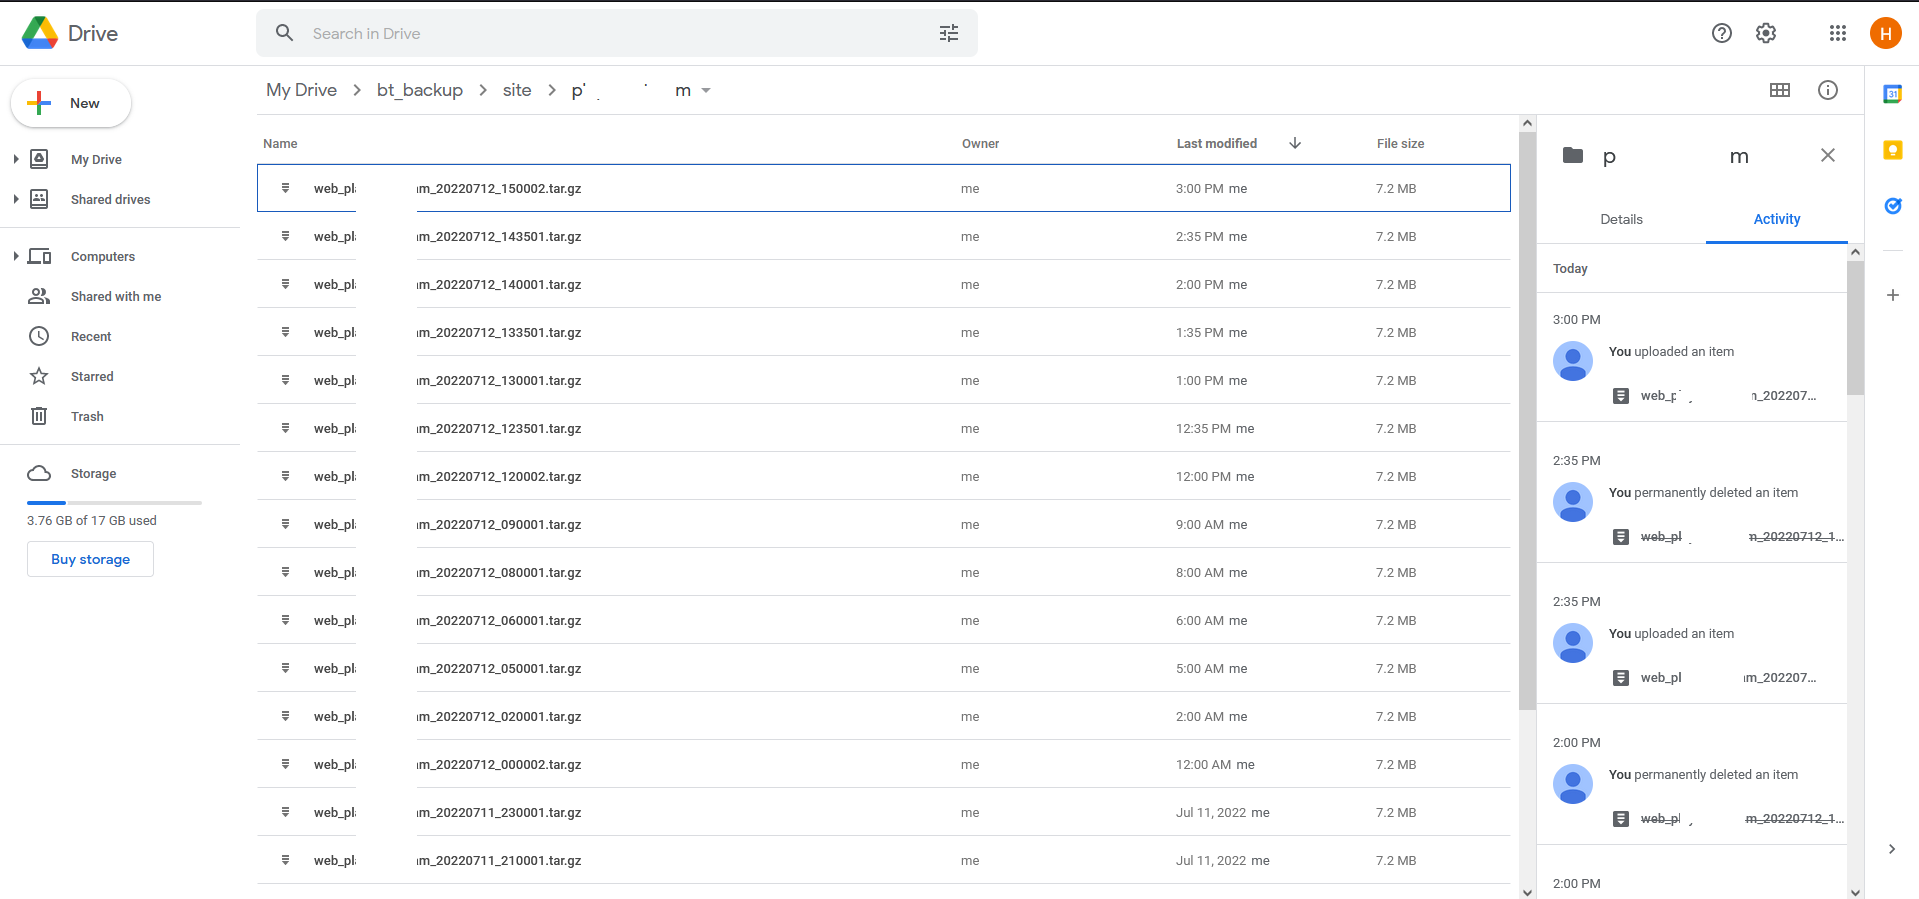1919x899 pixels.
Task: Open the Settings gear menu
Action: point(1766,34)
